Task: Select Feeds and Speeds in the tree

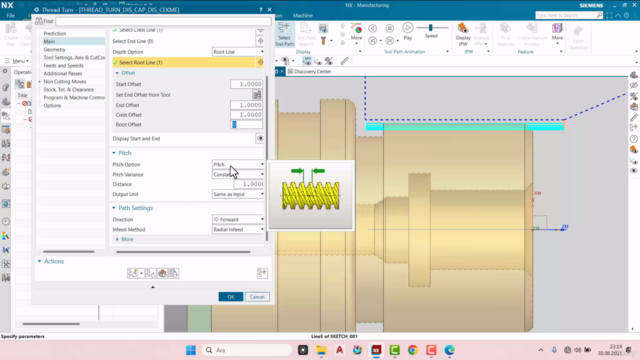Action: point(63,65)
